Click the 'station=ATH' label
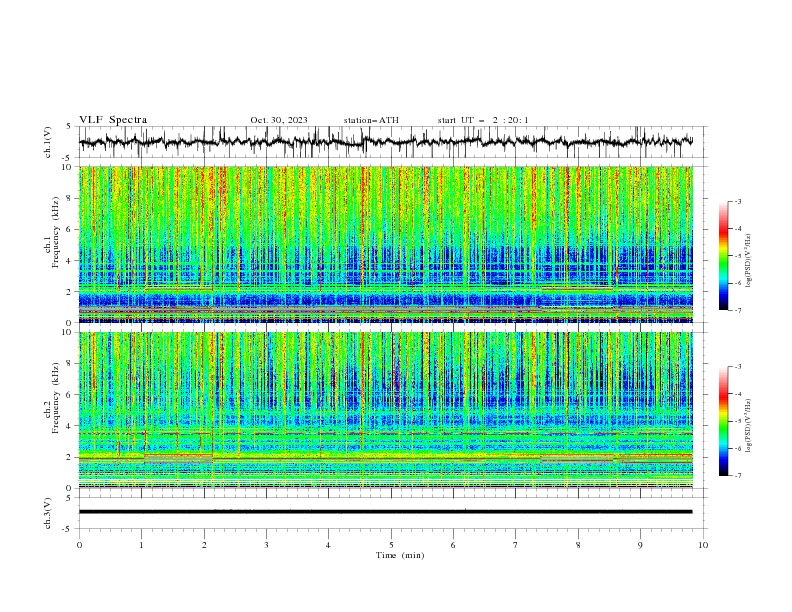 pos(371,120)
